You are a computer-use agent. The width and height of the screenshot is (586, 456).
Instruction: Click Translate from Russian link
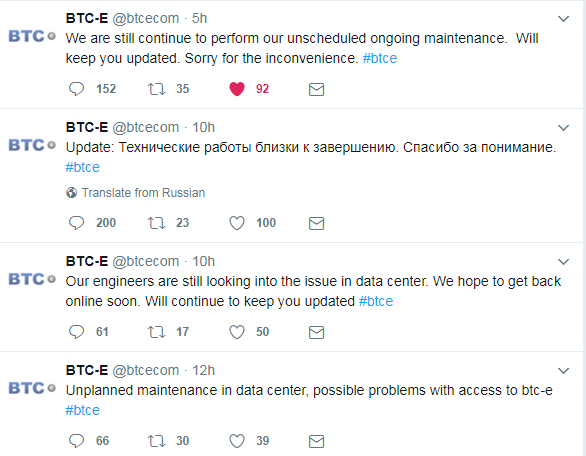[x=143, y=193]
